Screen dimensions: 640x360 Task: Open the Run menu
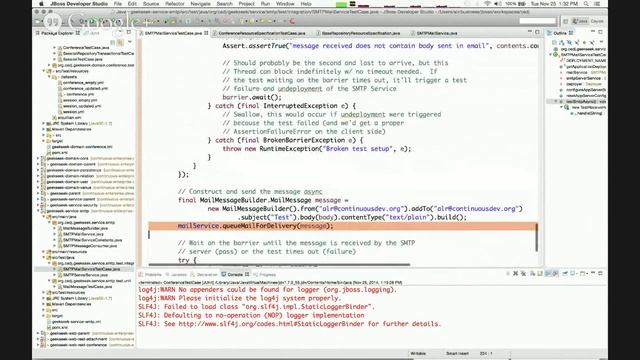pyautogui.click(x=265, y=4)
